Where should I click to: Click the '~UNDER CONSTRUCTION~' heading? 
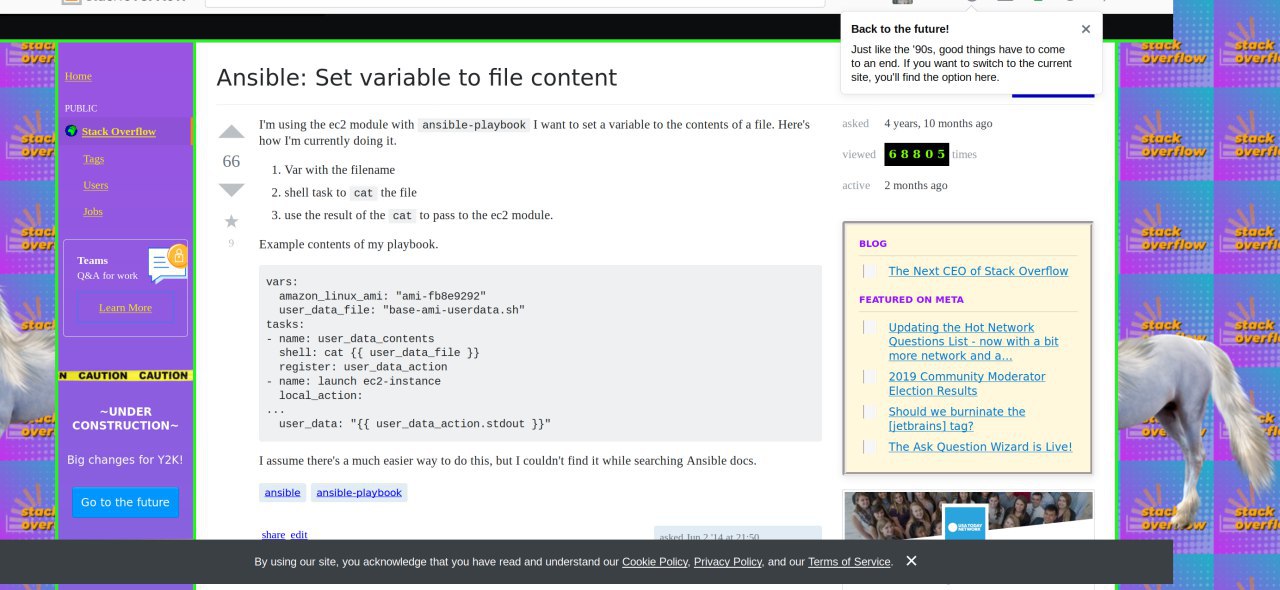point(125,418)
